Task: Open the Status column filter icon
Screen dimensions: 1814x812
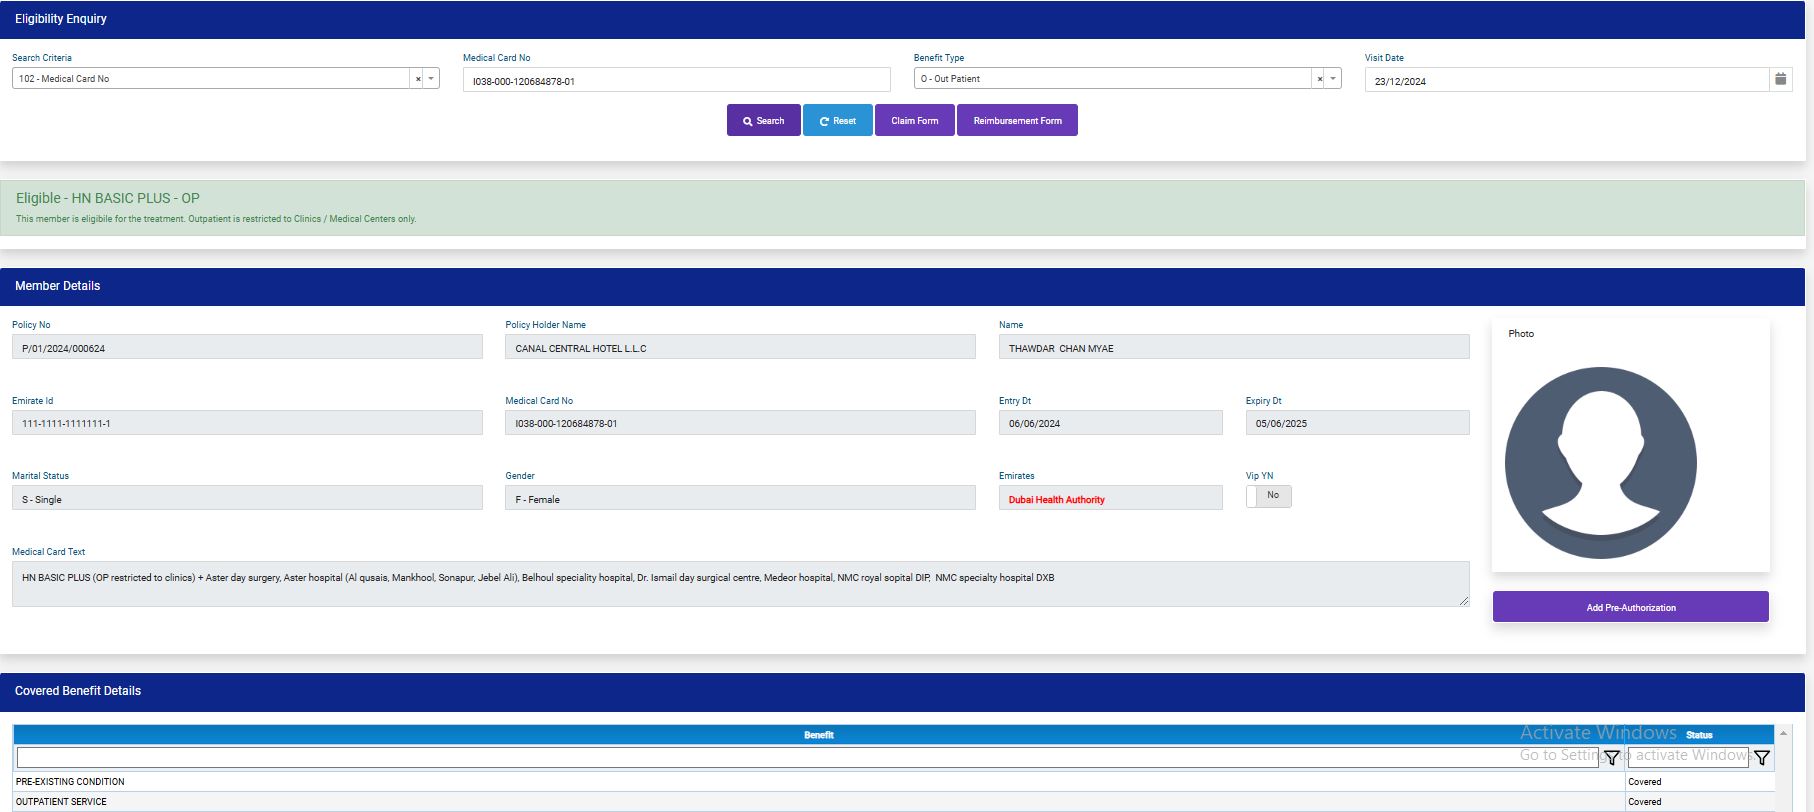Action: coord(1761,758)
